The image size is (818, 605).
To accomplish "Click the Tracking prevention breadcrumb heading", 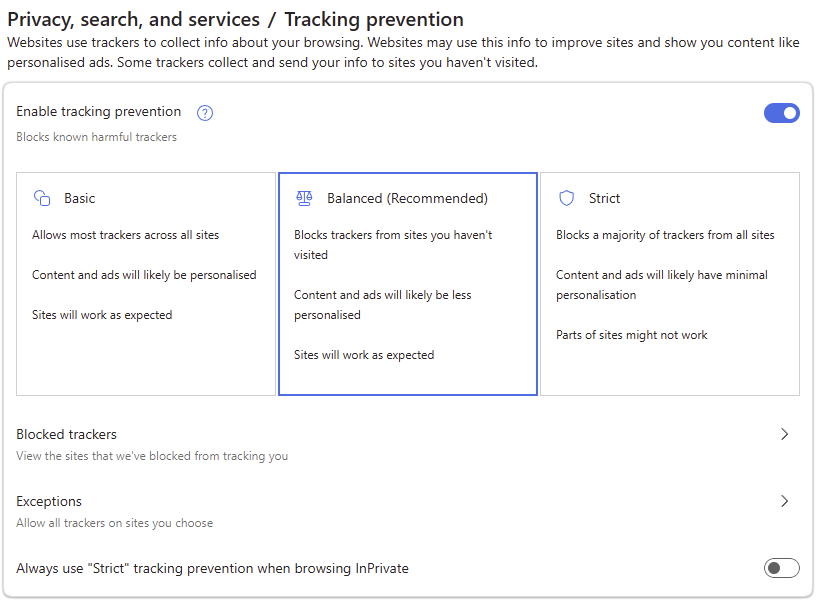I will [x=374, y=19].
